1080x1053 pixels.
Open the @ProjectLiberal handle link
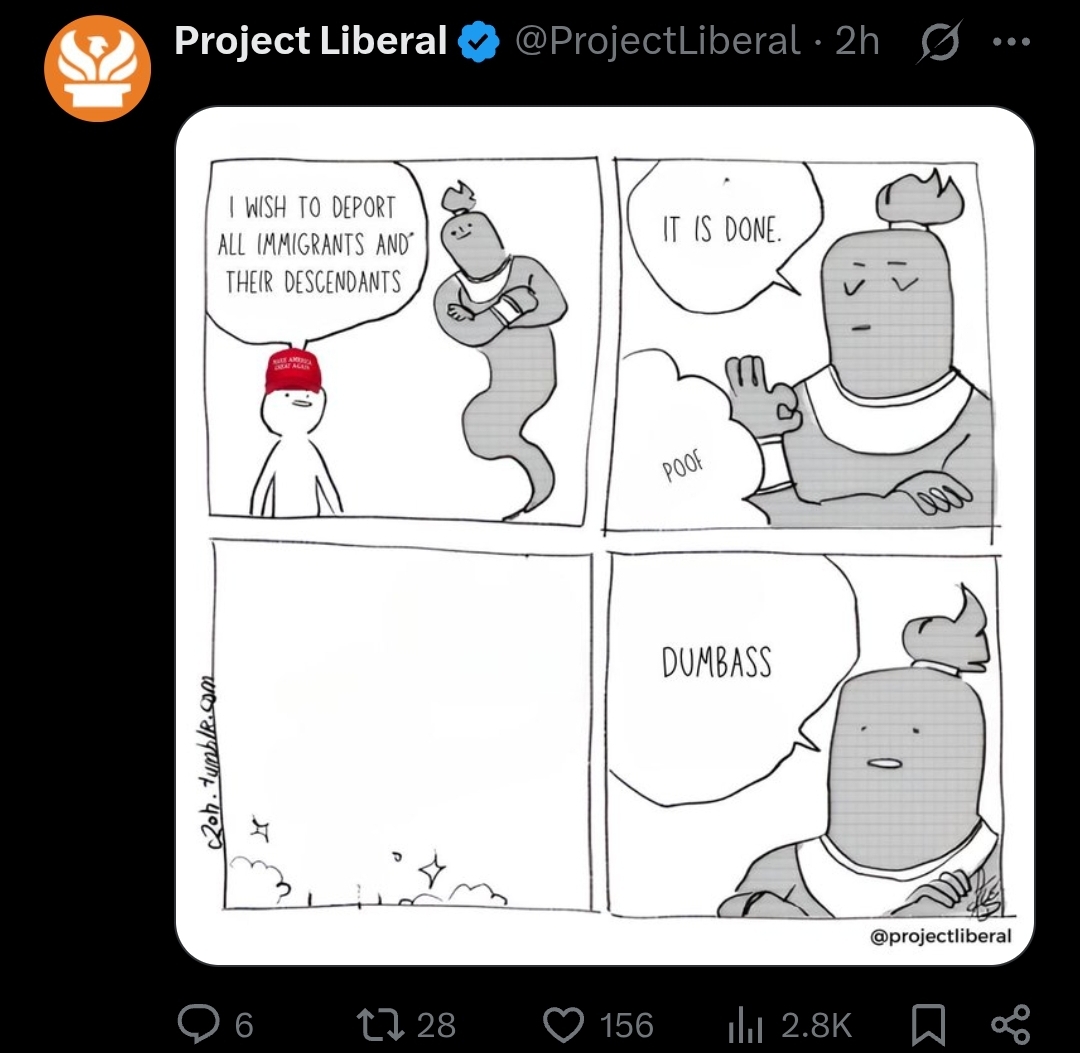pyautogui.click(x=657, y=41)
